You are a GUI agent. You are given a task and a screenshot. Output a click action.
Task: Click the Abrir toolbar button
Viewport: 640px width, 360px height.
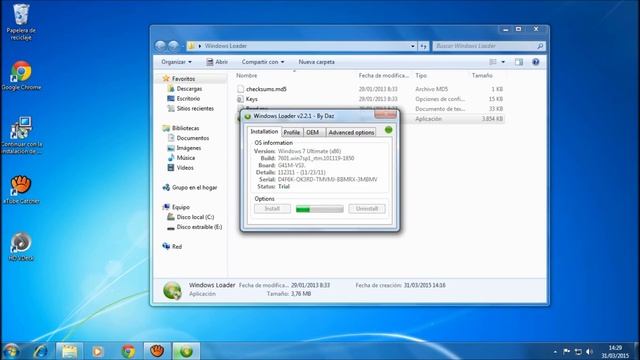[x=217, y=62]
